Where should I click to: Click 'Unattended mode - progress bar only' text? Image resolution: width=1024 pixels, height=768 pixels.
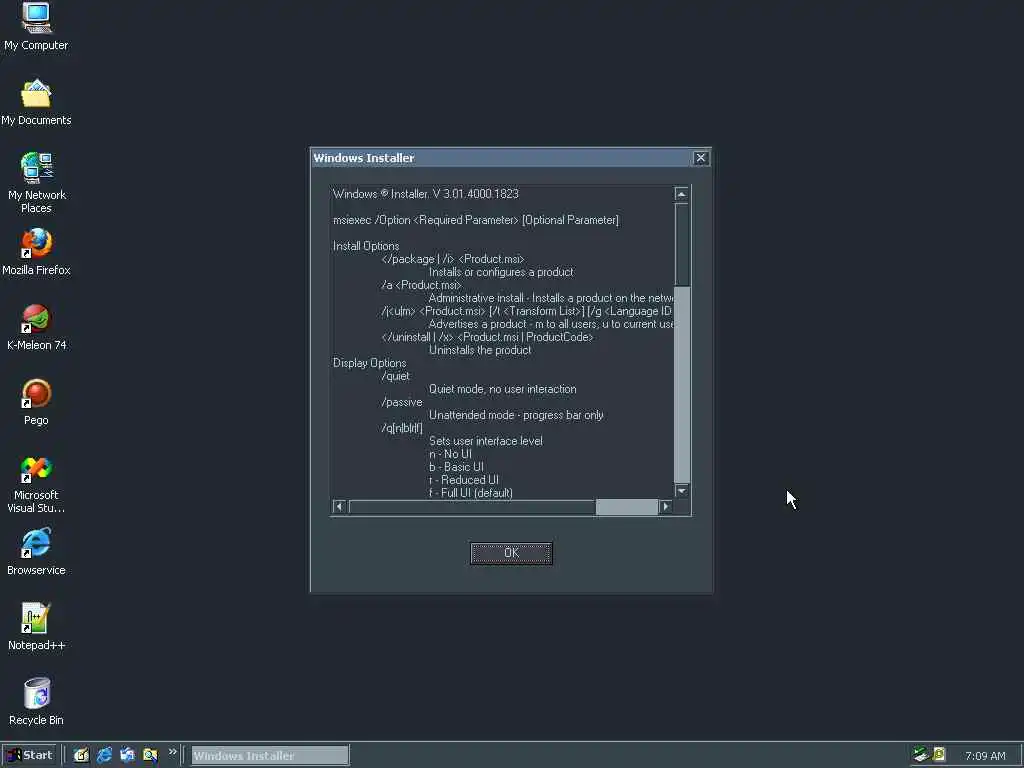[516, 415]
